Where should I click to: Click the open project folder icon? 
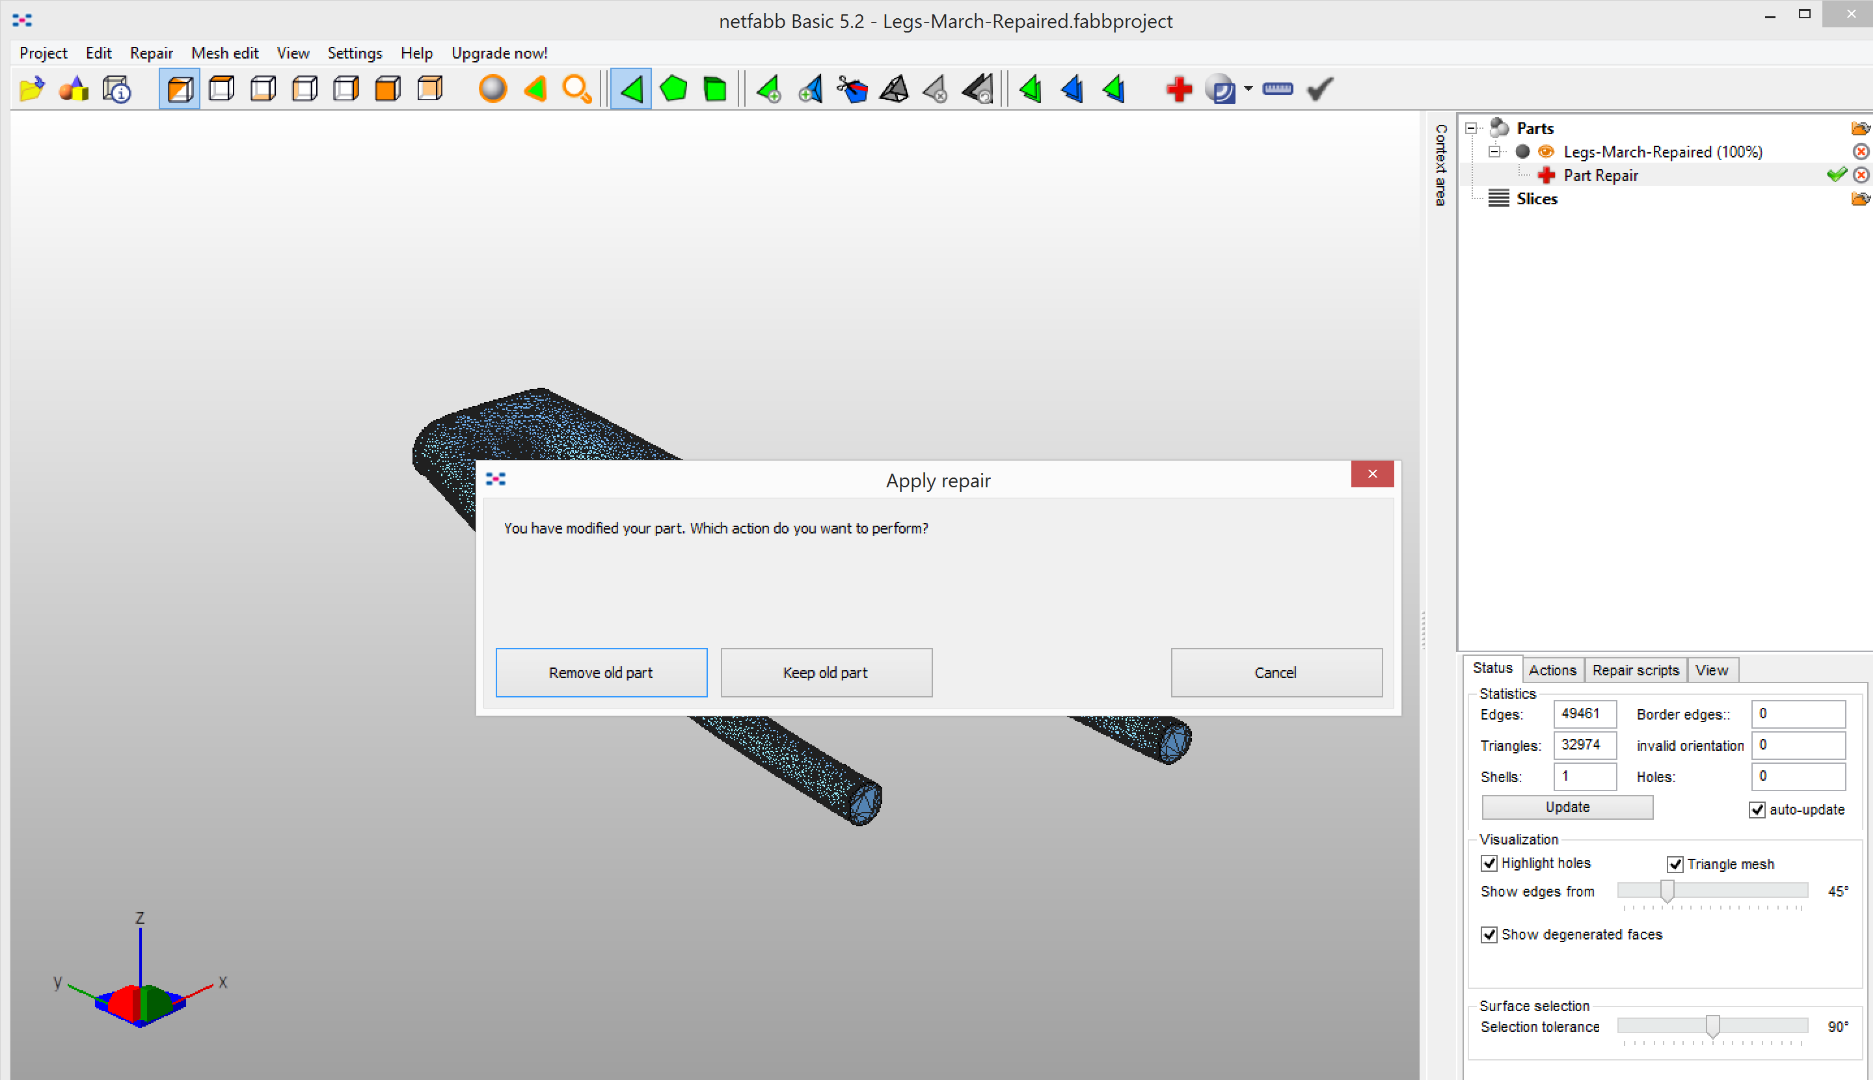point(32,89)
